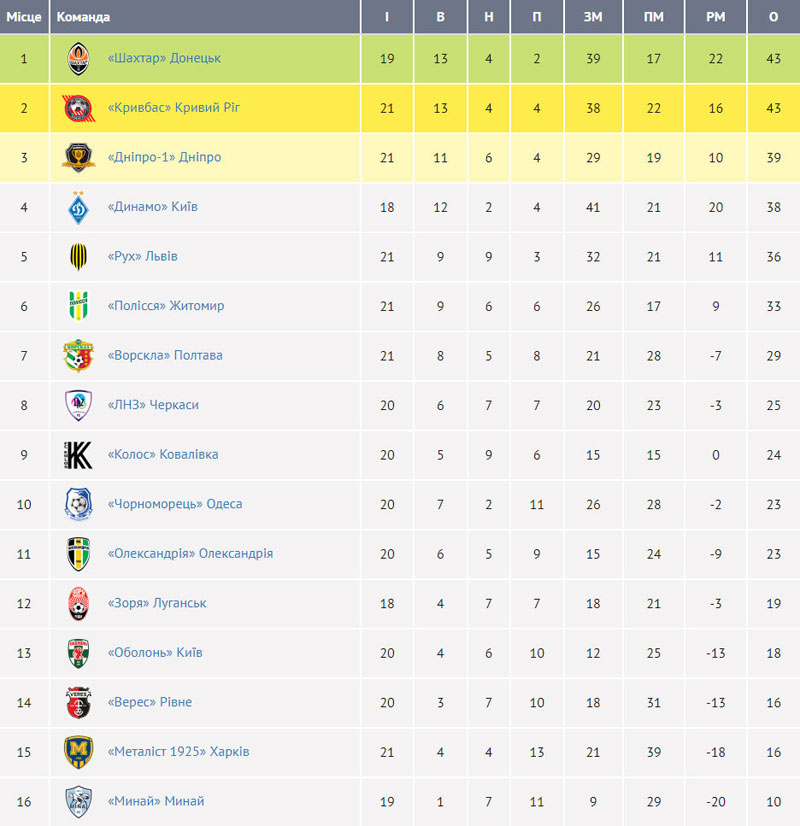Viewport: 800px width, 826px height.
Task: Click the Dynamo Kyiv diamond logo
Action: [78, 207]
